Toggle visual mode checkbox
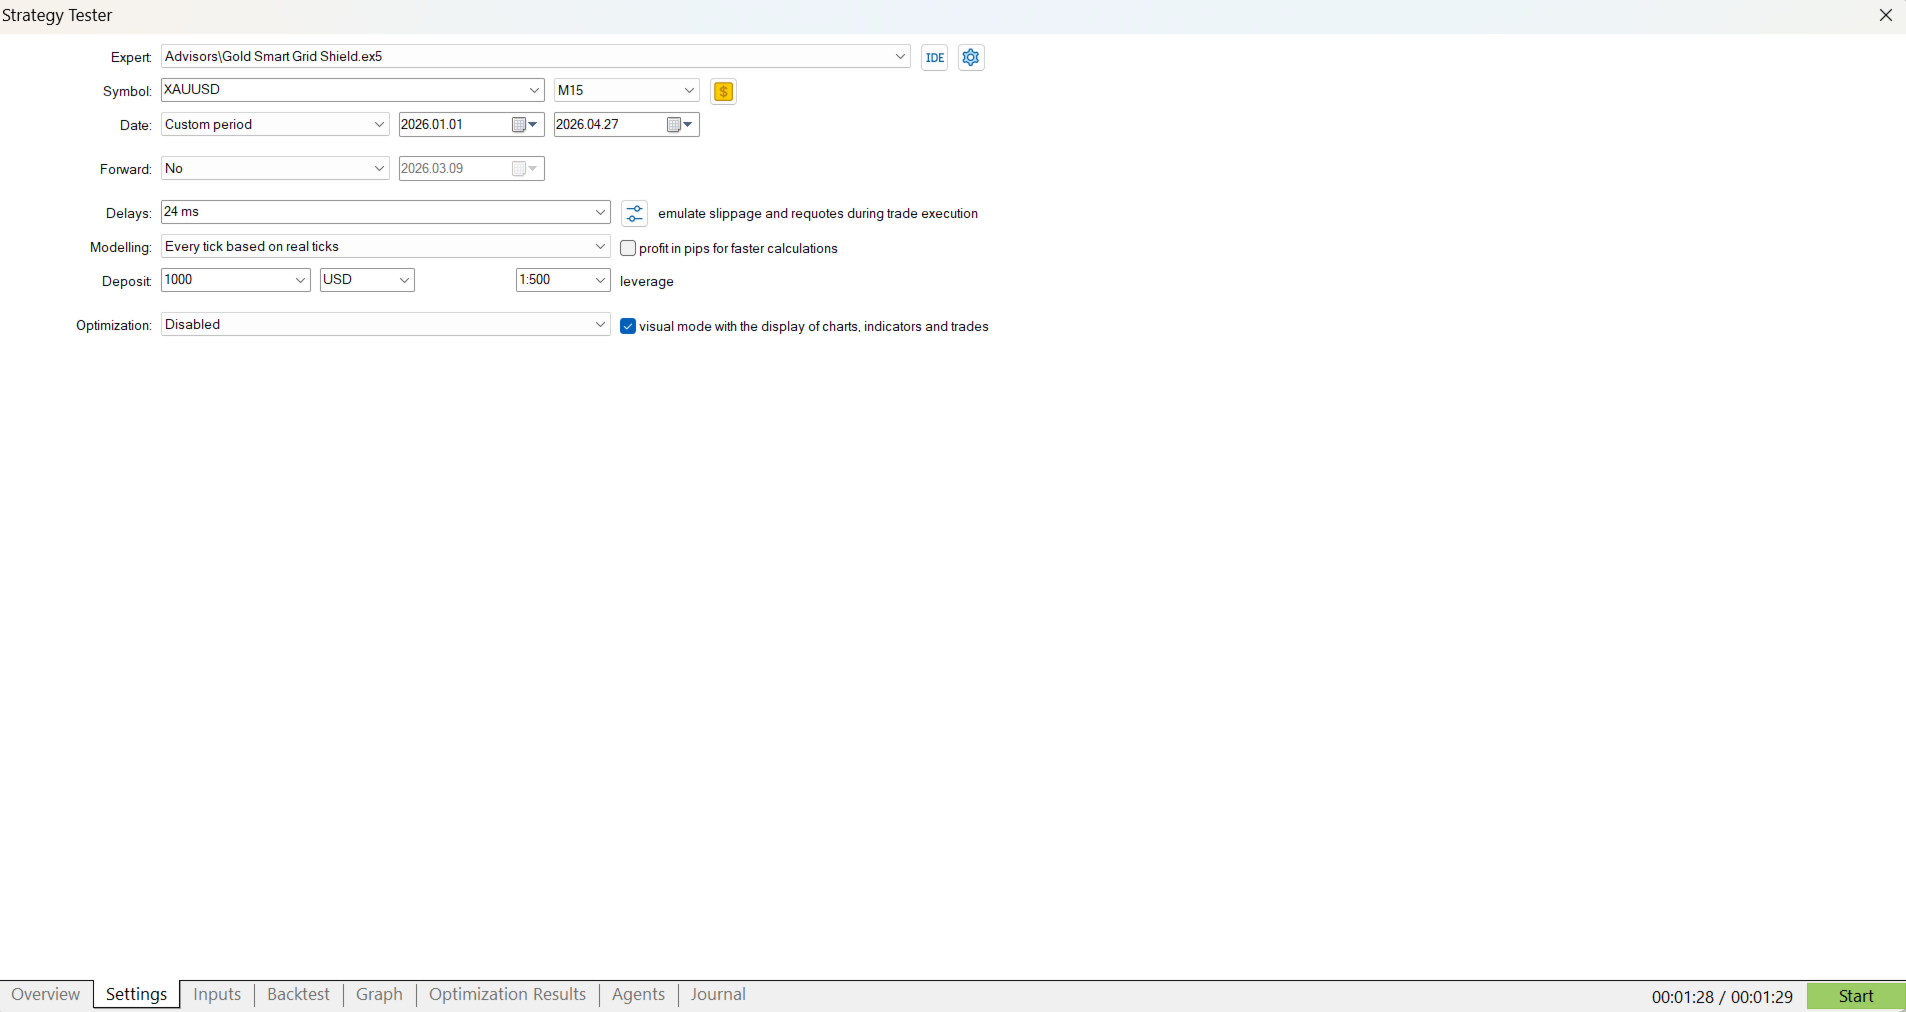This screenshot has height=1012, width=1906. coord(628,326)
